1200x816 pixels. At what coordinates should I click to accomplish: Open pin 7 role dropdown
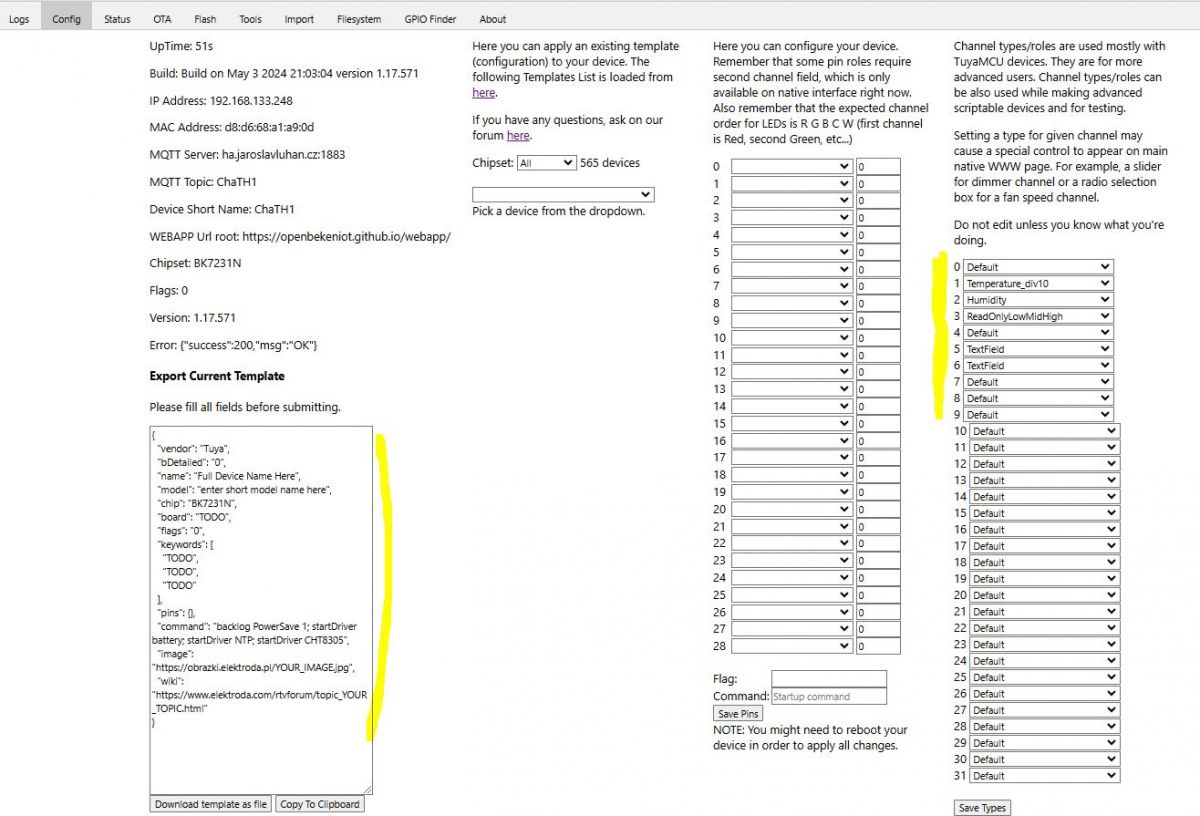pyautogui.click(x=792, y=286)
